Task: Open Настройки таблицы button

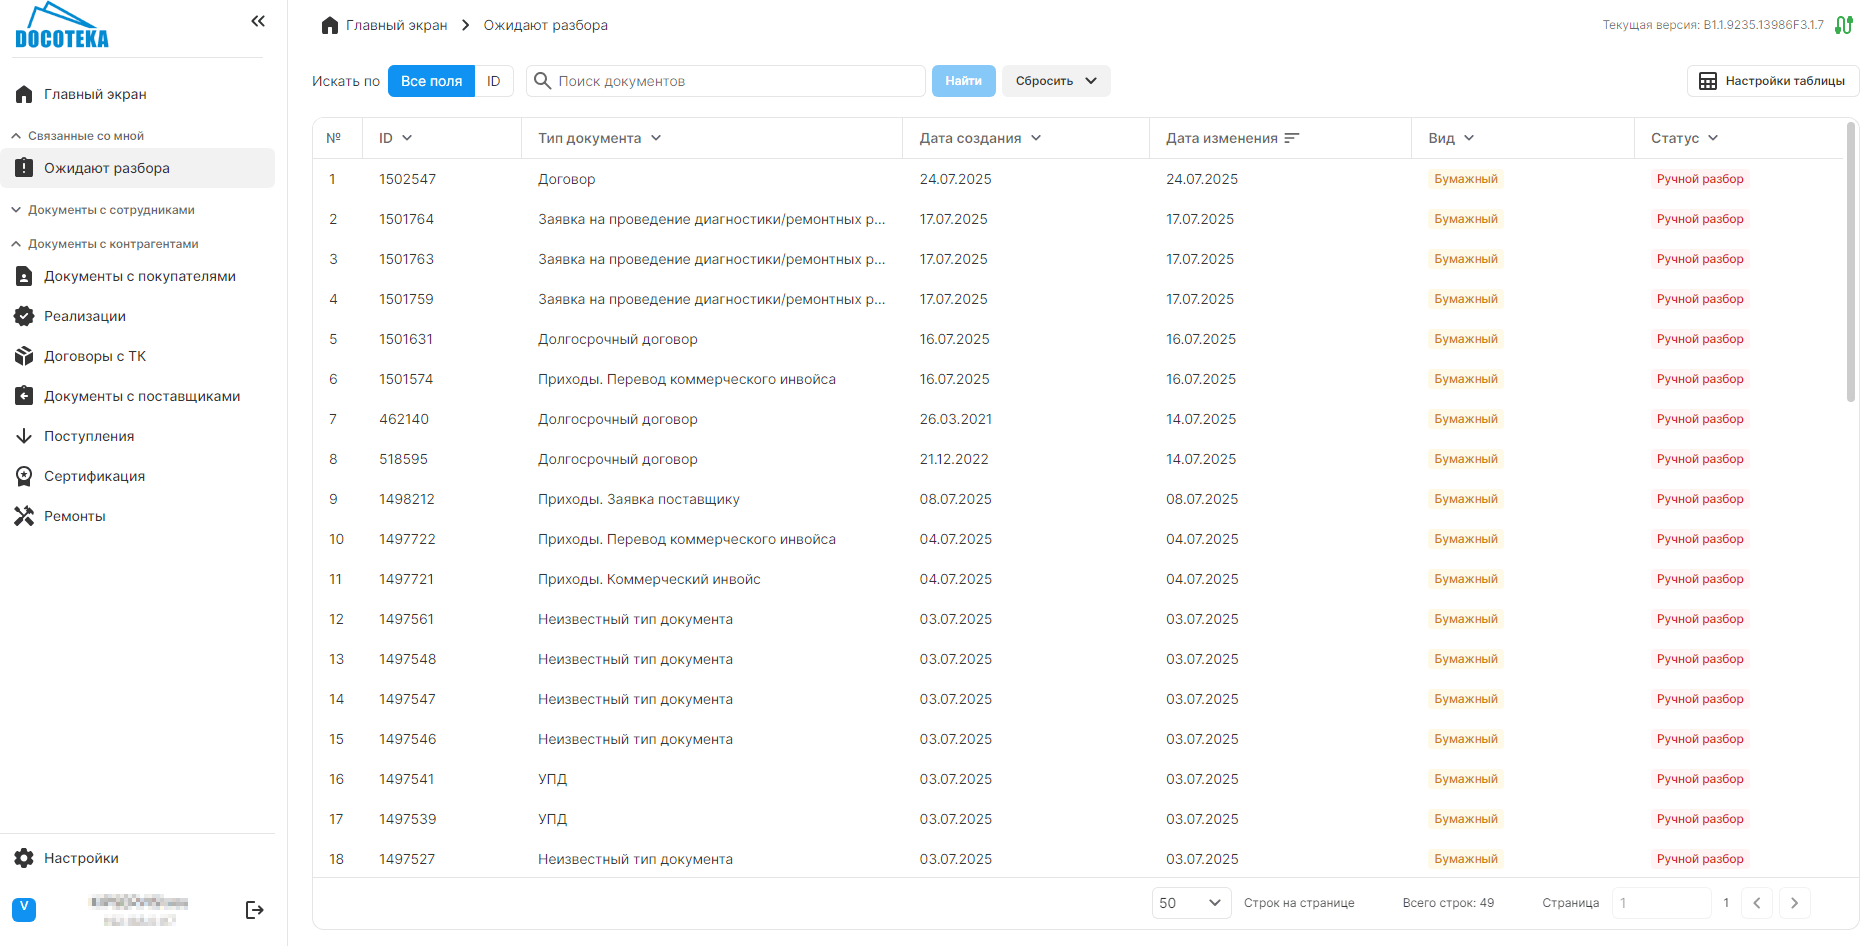Action: pyautogui.click(x=1772, y=81)
